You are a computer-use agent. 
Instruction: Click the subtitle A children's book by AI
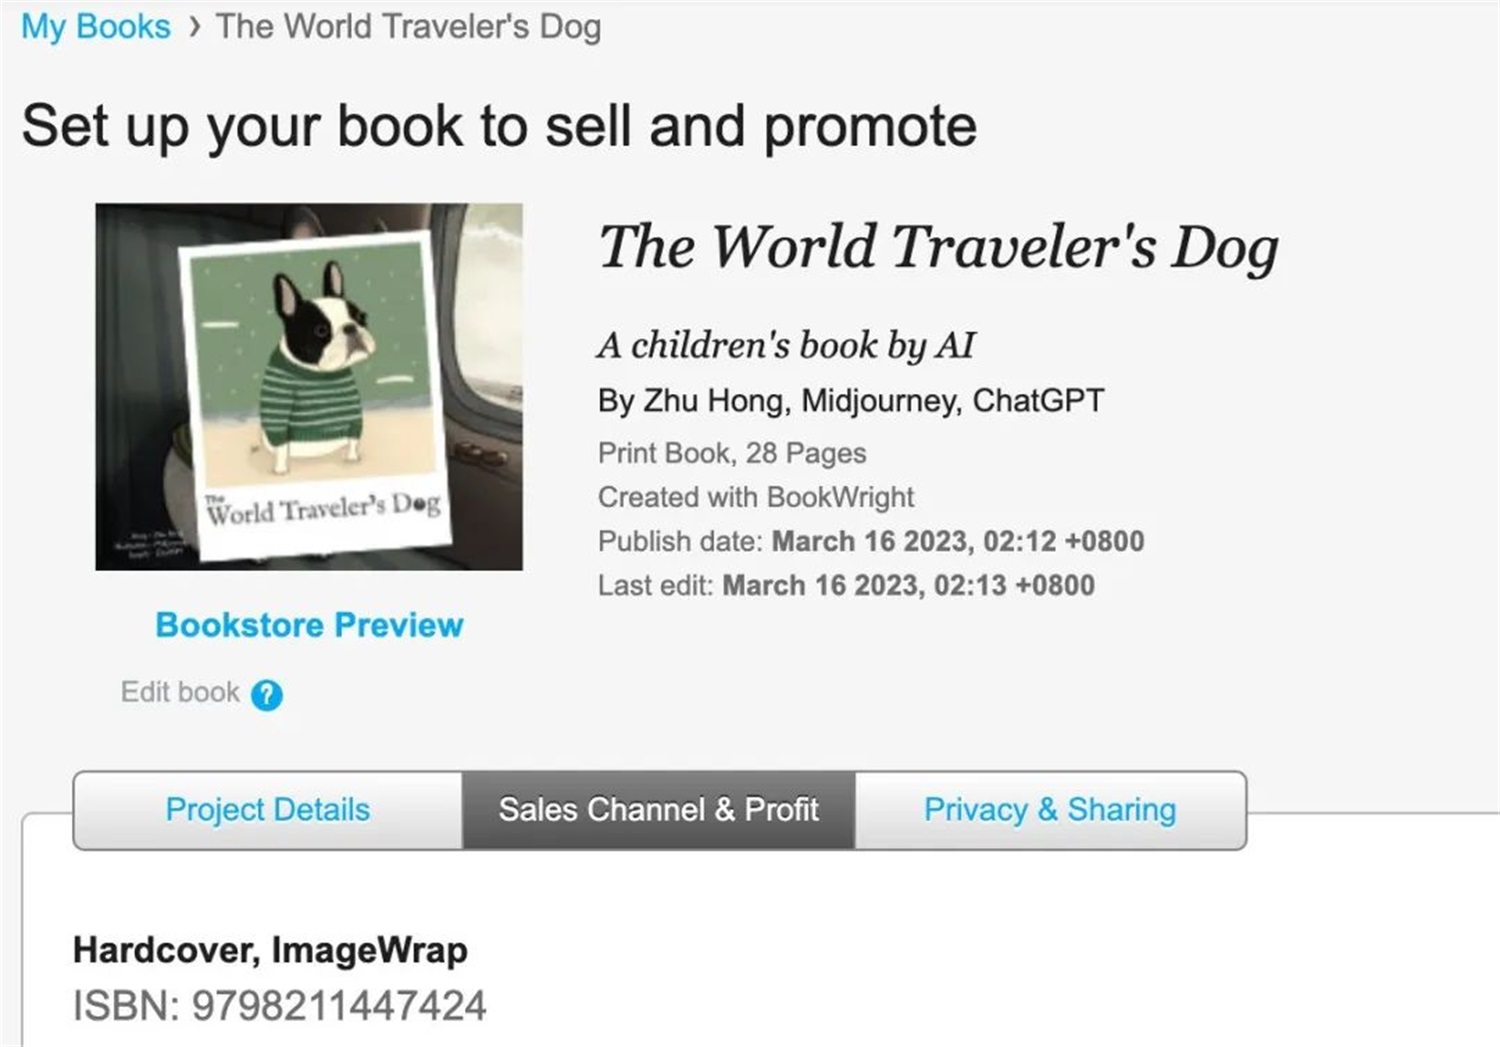click(x=786, y=346)
